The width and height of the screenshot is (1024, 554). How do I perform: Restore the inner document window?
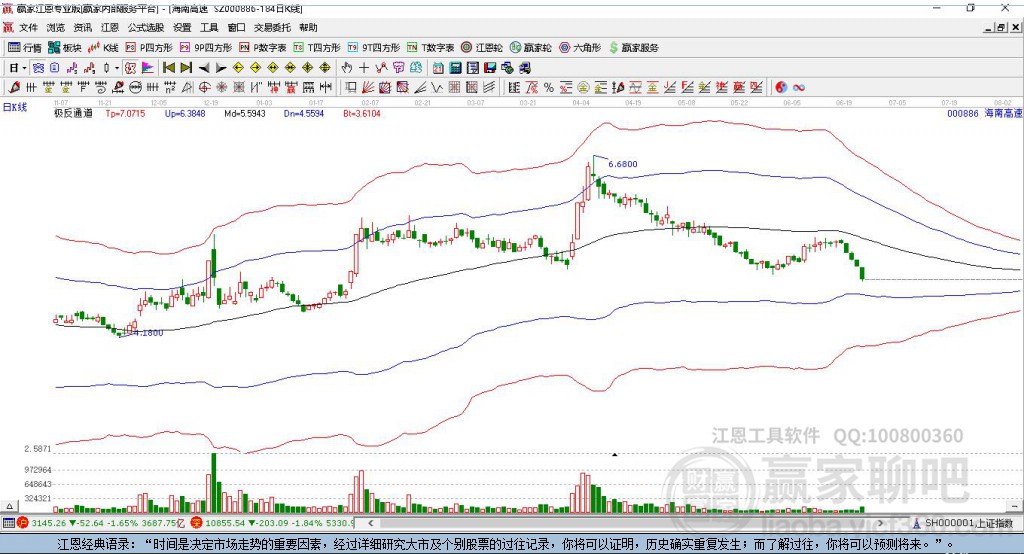1000,27
